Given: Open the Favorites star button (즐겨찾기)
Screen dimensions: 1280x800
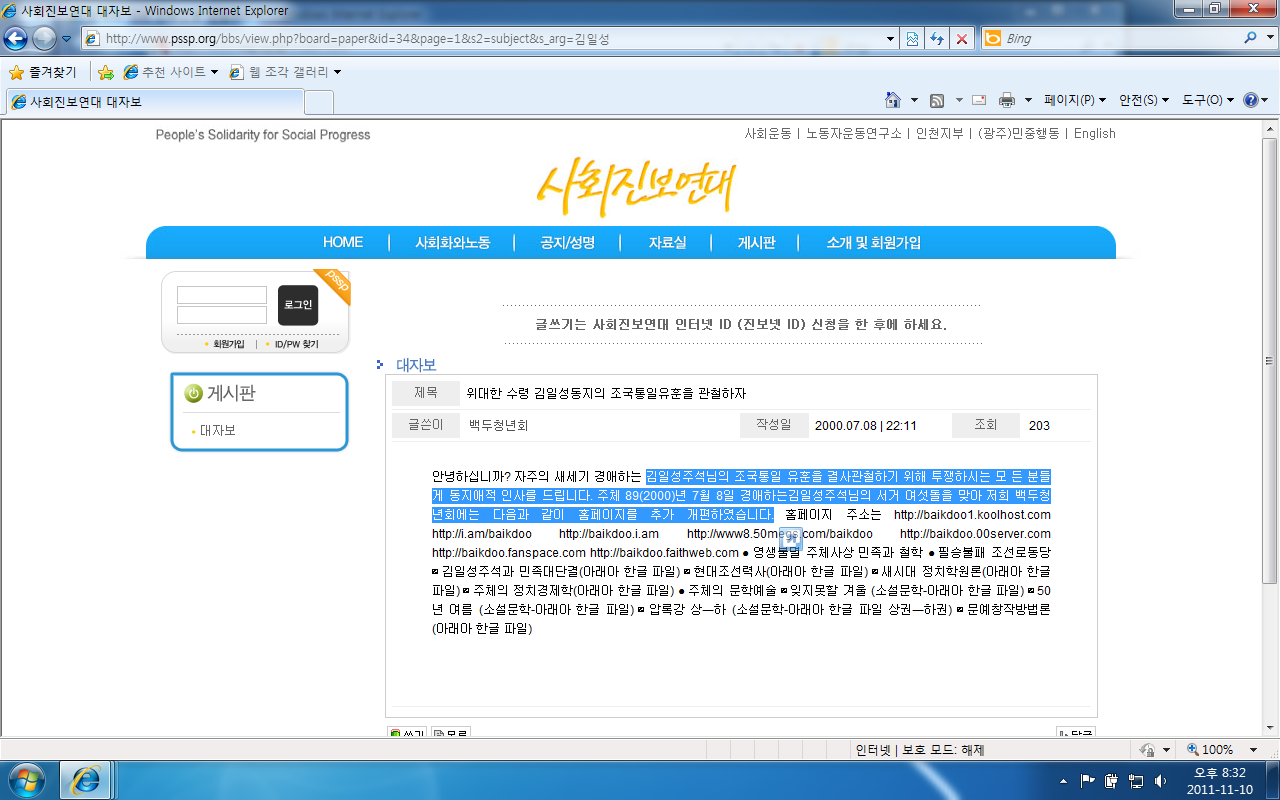Looking at the screenshot, I should (x=43, y=72).
